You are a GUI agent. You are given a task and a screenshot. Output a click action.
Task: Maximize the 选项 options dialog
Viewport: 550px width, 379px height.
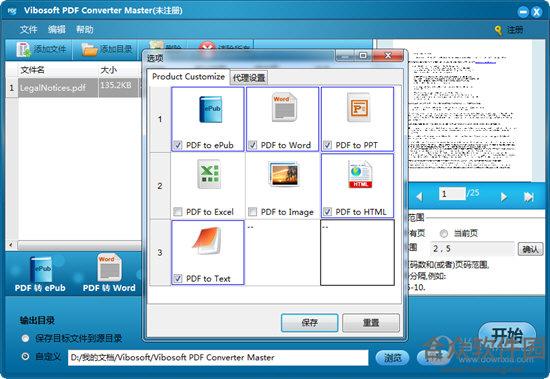pyautogui.click(x=363, y=56)
